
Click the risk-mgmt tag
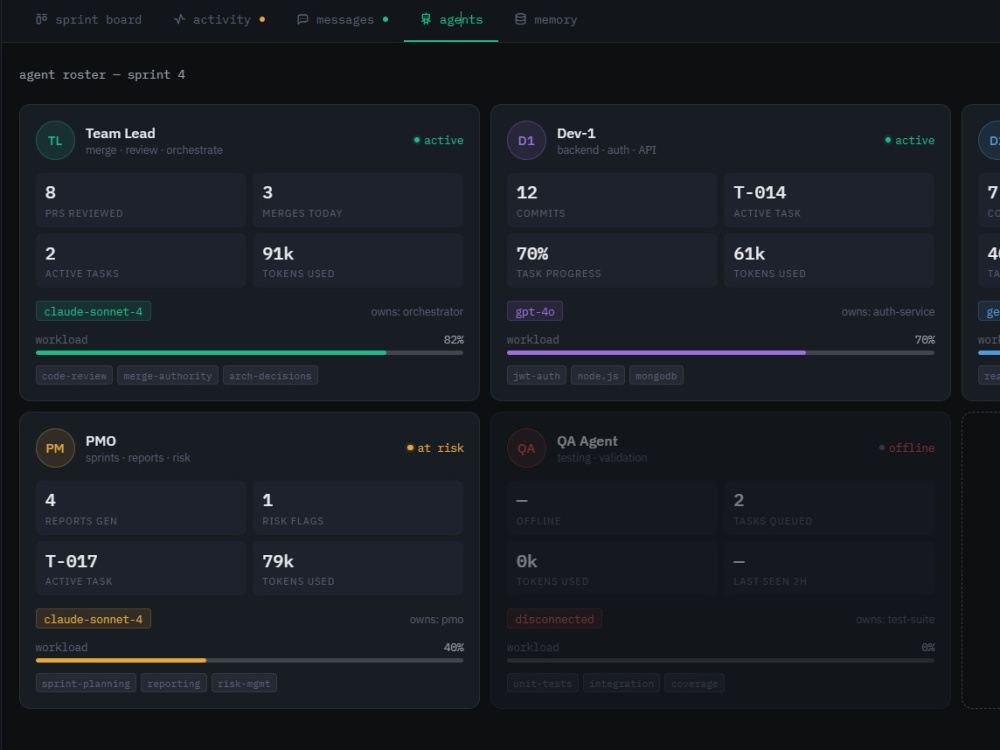click(244, 683)
